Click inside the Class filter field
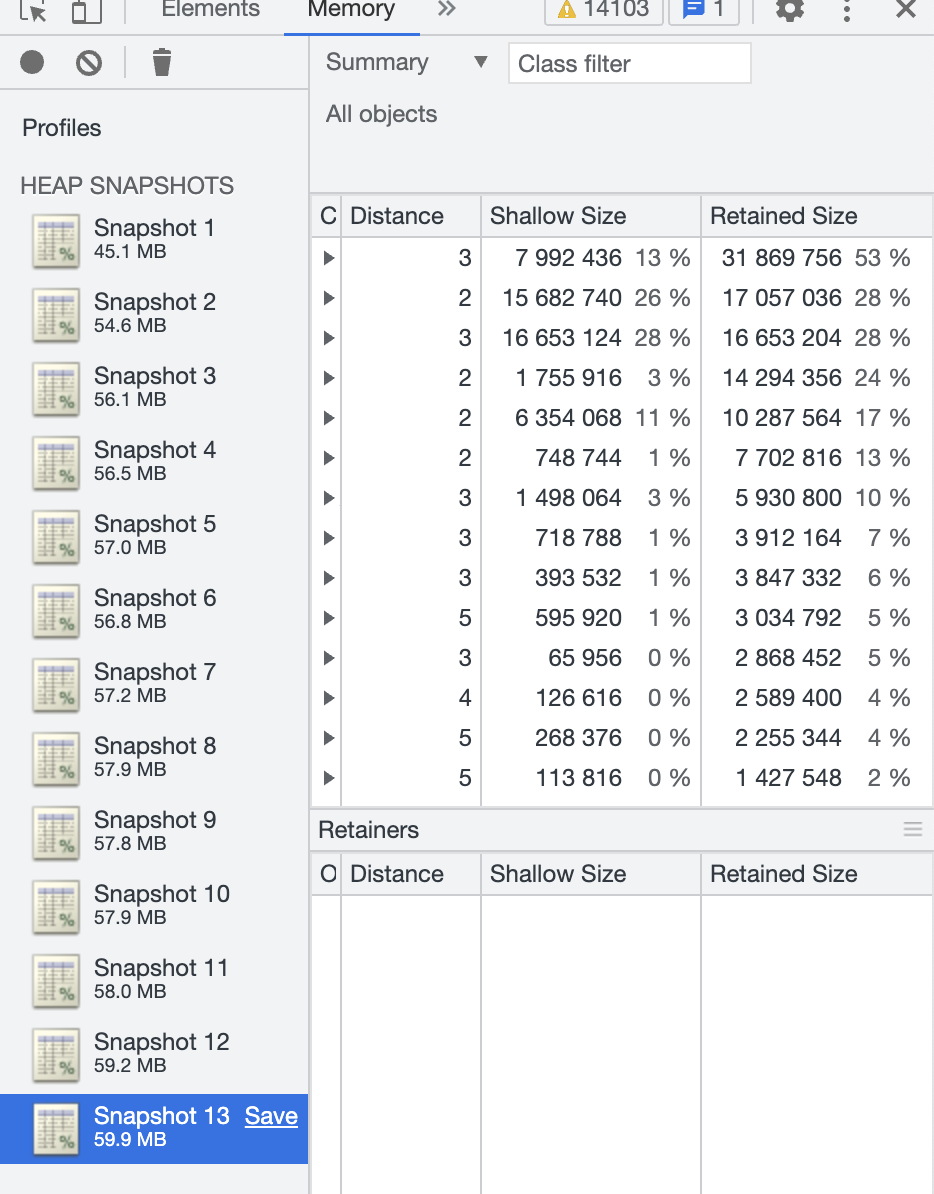934x1194 pixels. click(x=629, y=63)
